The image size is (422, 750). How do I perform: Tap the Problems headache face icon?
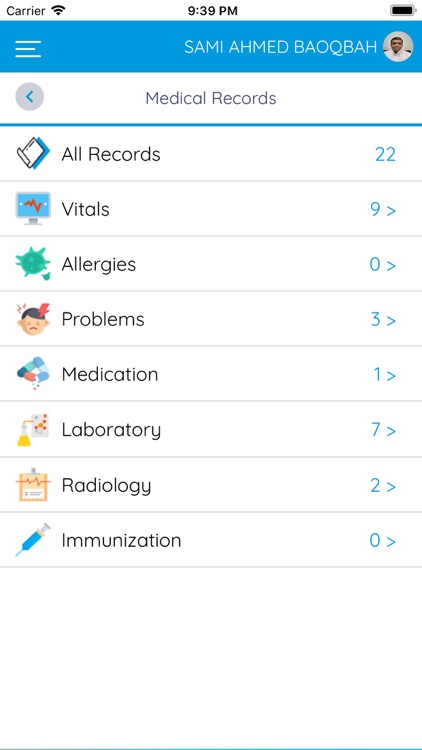click(33, 319)
